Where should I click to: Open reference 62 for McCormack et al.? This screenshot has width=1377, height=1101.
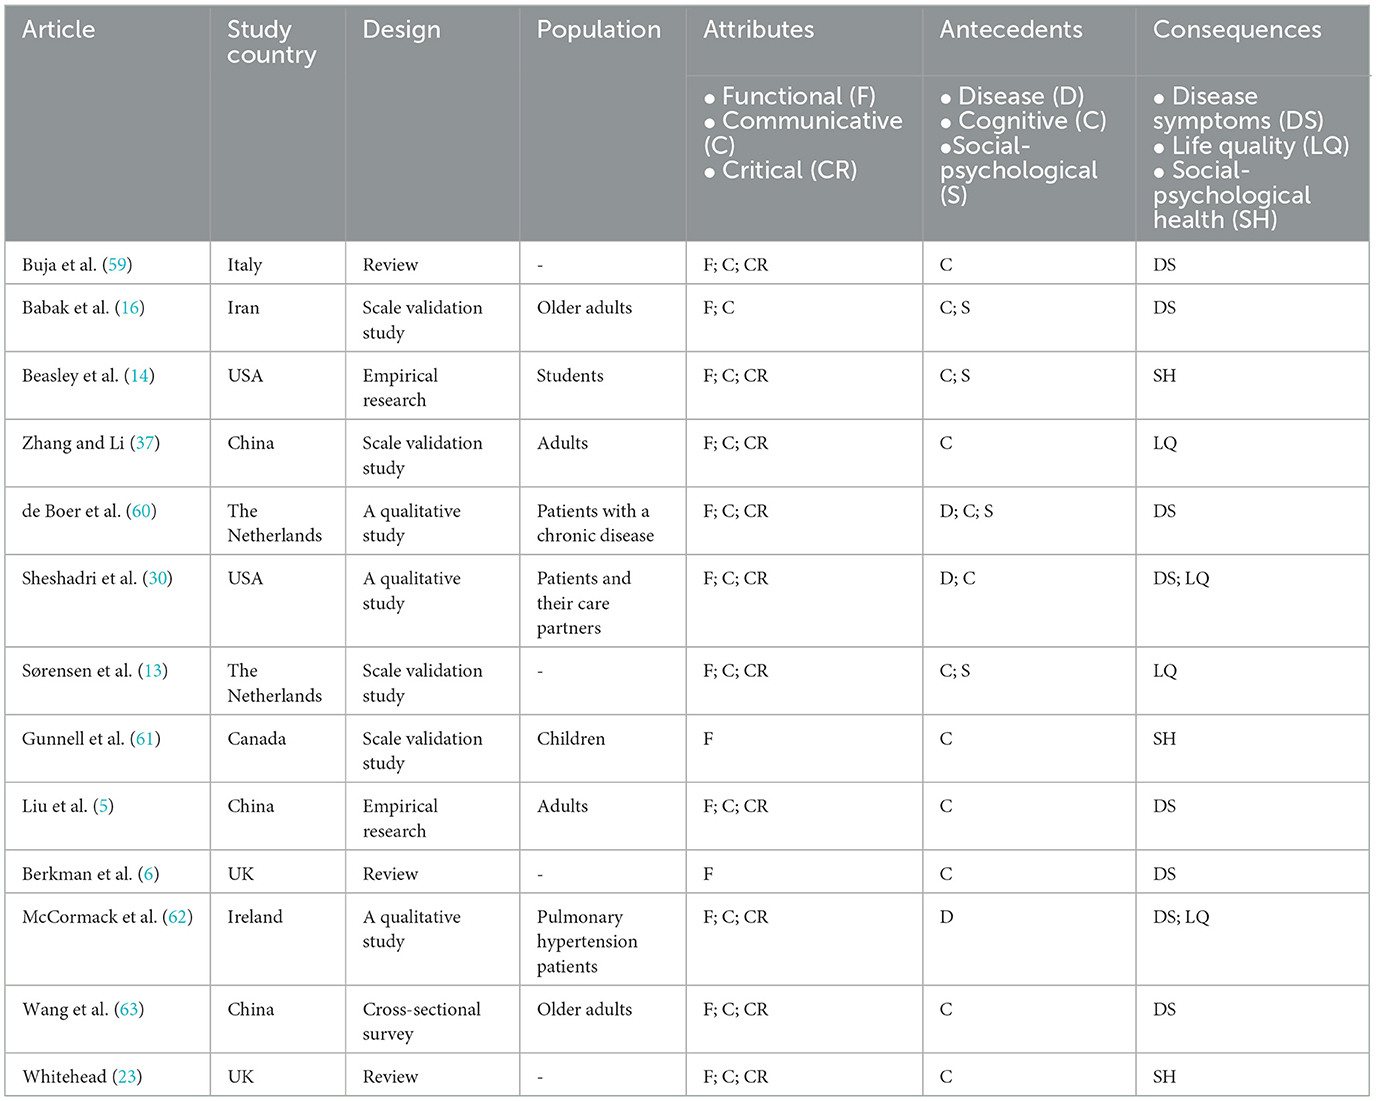point(178,917)
